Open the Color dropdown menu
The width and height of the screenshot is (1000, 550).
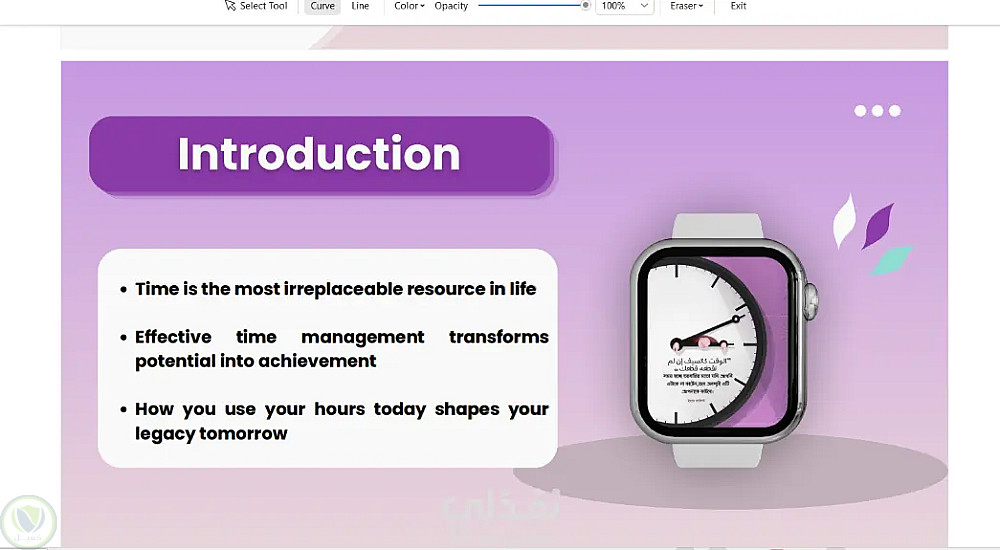409,6
